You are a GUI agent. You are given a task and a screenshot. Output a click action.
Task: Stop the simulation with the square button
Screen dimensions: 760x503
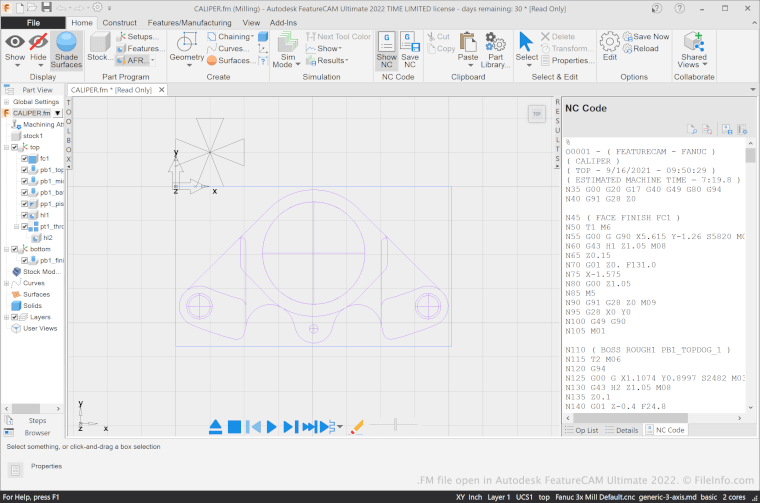tap(233, 427)
